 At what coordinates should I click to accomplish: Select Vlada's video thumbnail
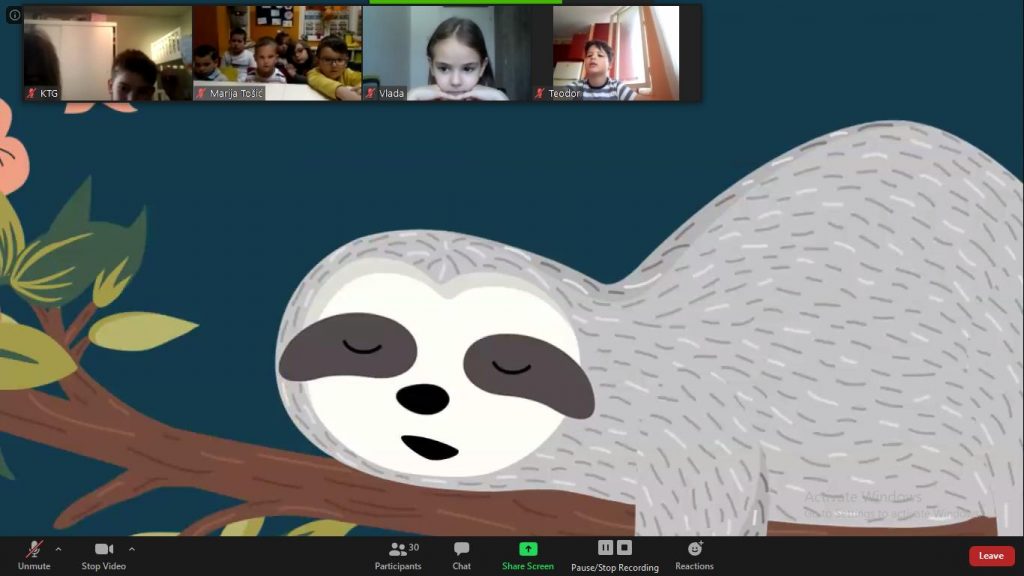[447, 52]
